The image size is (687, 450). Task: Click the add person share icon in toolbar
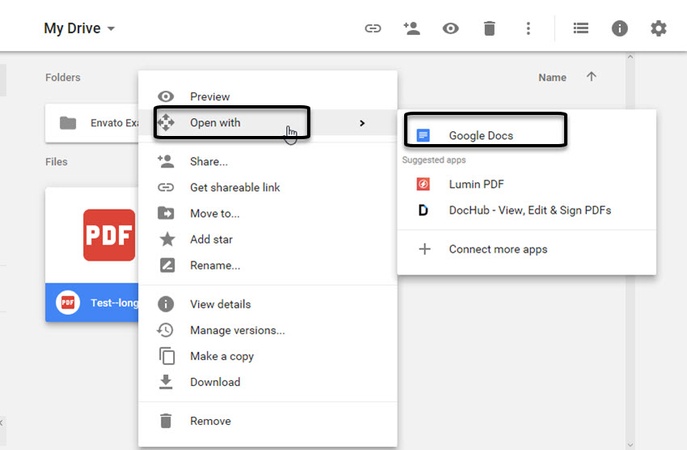coord(411,28)
